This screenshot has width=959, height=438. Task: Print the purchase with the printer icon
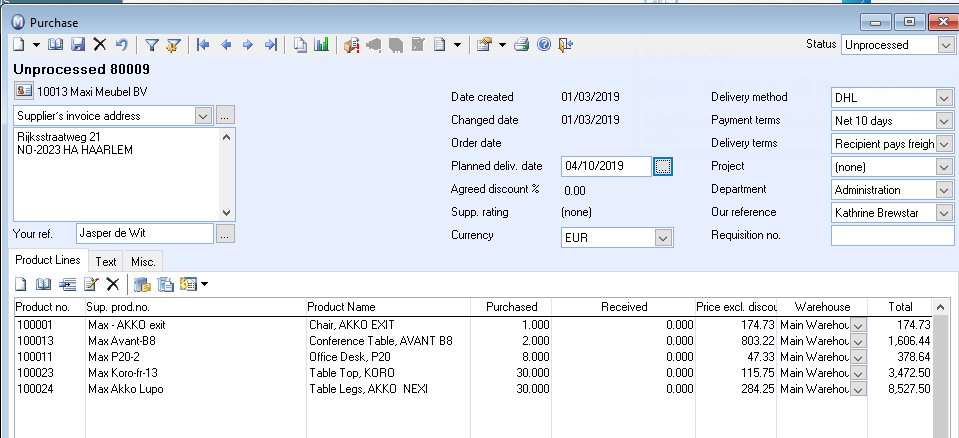(x=521, y=45)
